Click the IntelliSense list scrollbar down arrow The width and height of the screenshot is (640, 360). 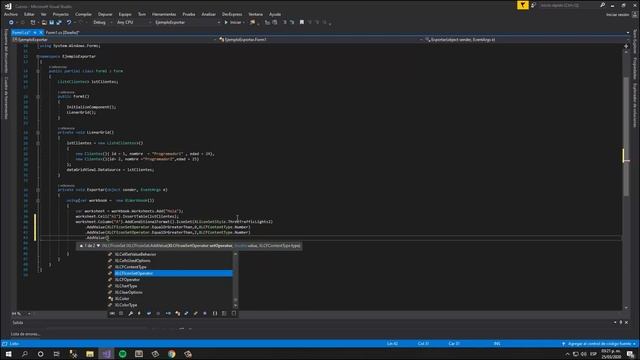tap(235, 306)
